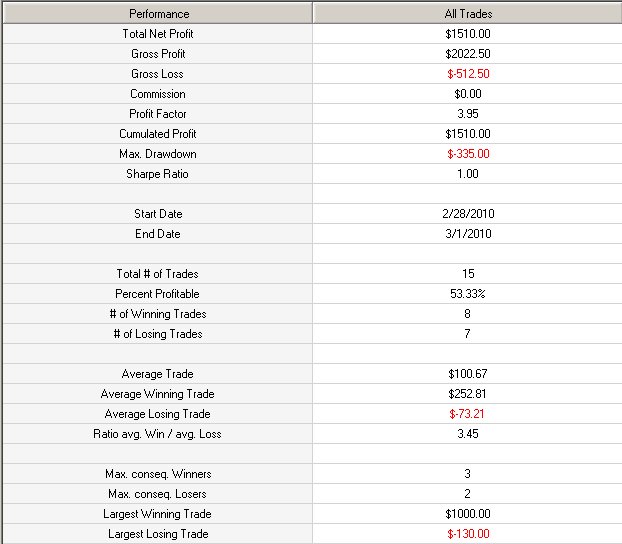Click the Average Trade value $100.67
622x544 pixels.
tap(468, 374)
